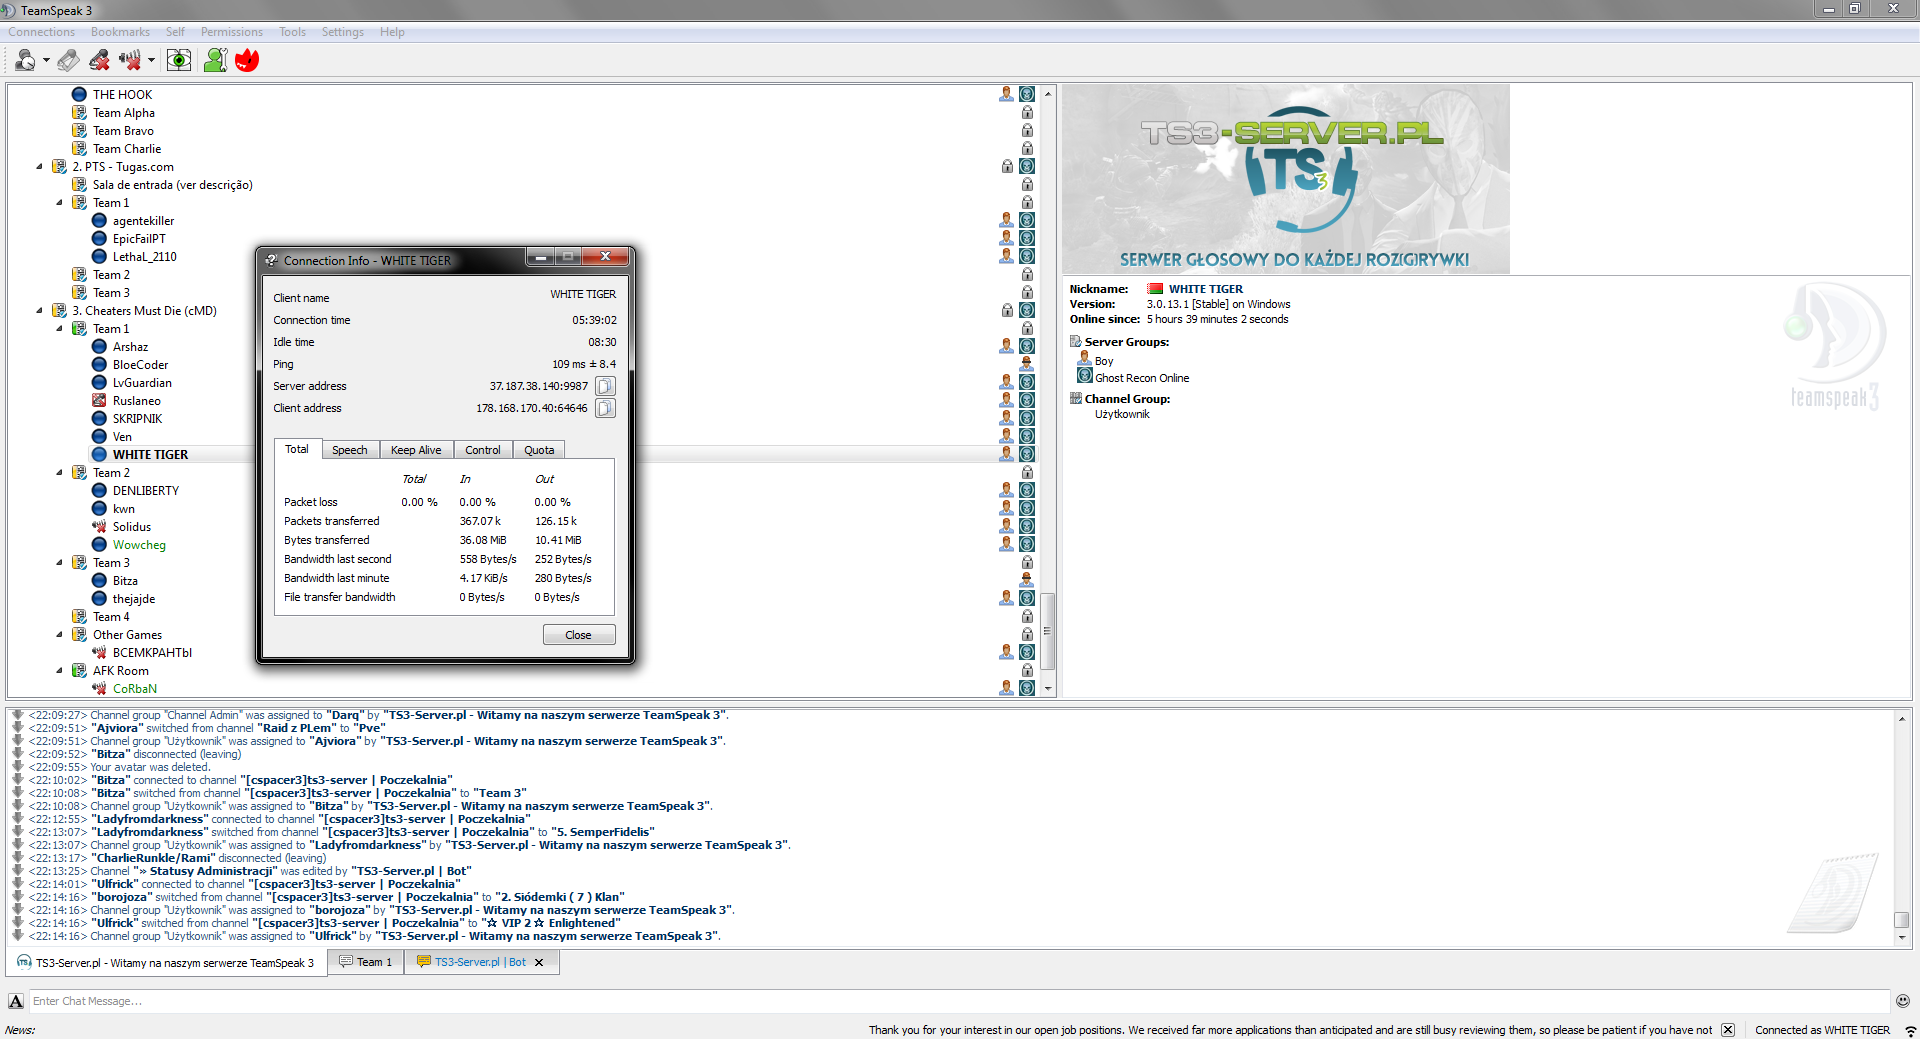Click the Enter Chat Message field
Viewport: 1920px width, 1039px height.
point(958,1001)
